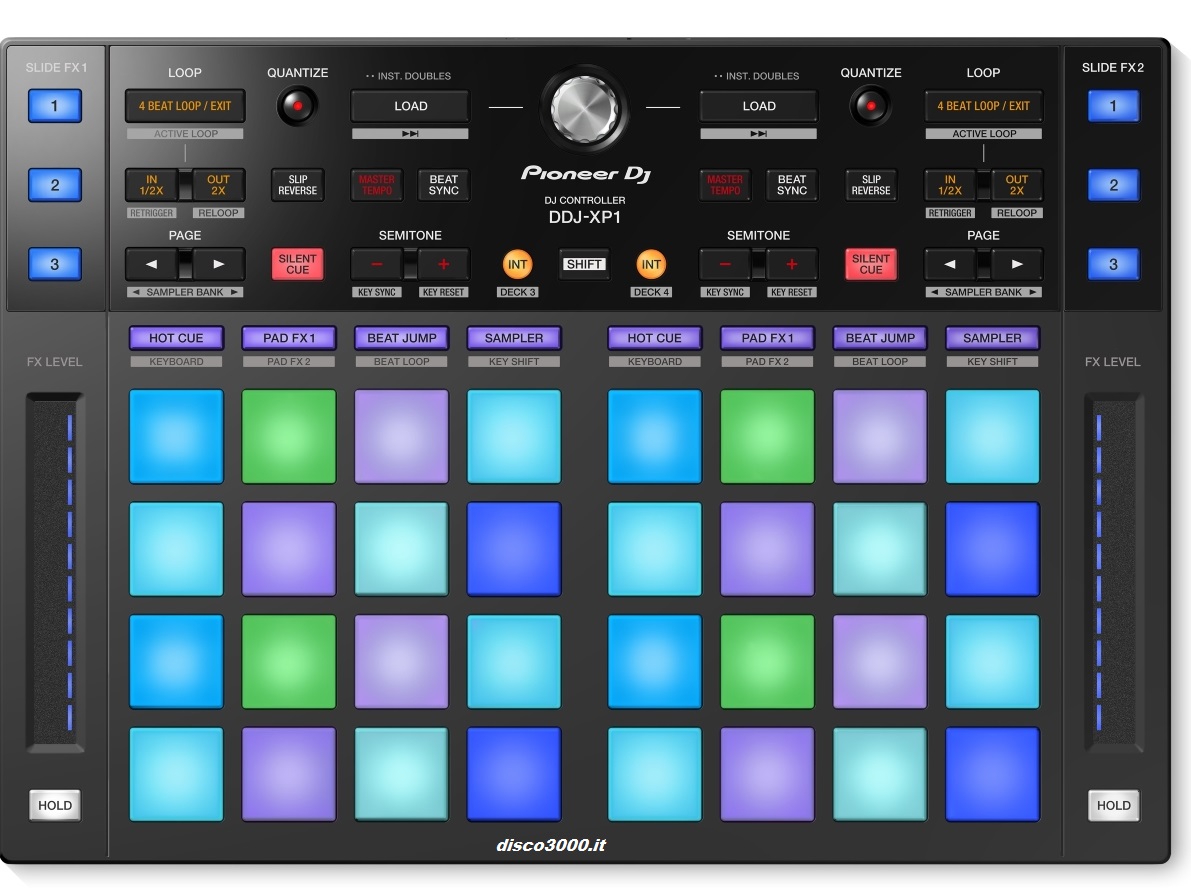Set loop out with left deck OUT 2X
1191x895 pixels.
pyautogui.click(x=219, y=185)
